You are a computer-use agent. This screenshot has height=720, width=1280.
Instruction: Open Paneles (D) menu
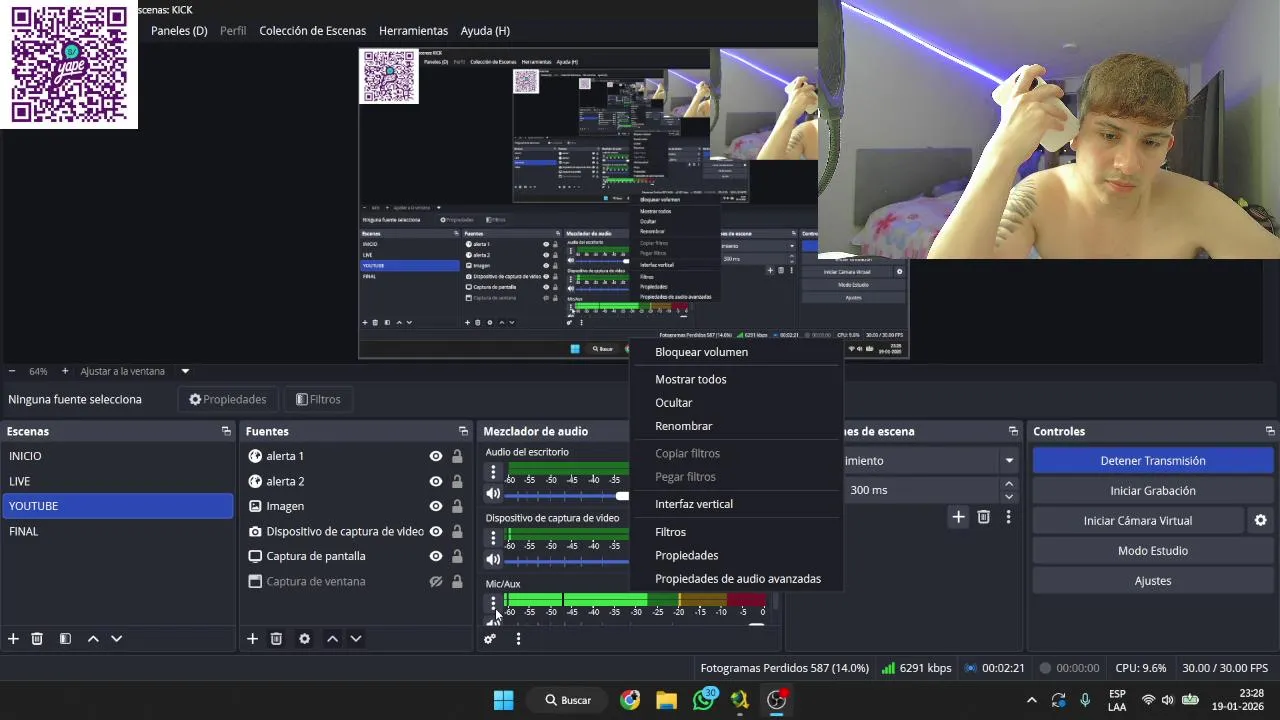click(x=179, y=31)
